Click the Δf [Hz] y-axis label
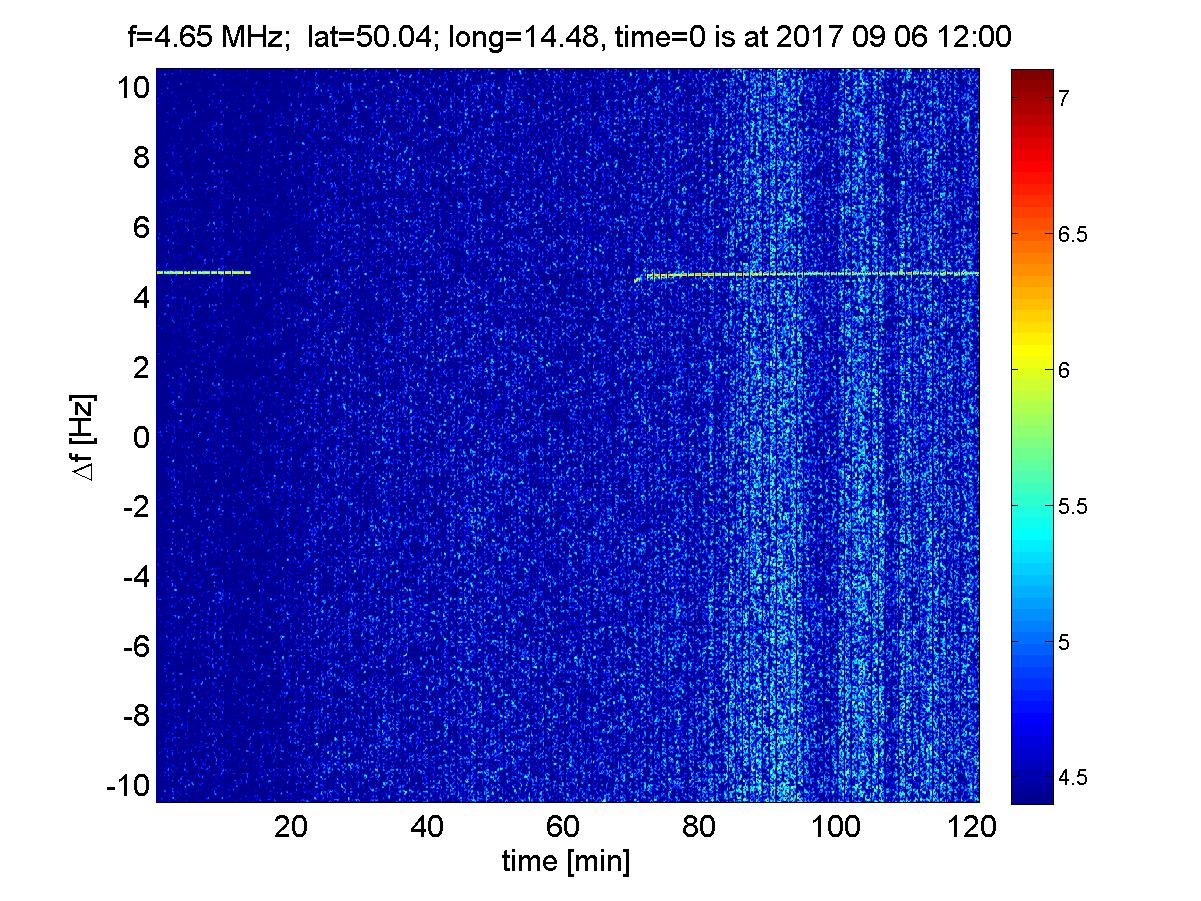This screenshot has height=901, width=1201. [x=87, y=437]
